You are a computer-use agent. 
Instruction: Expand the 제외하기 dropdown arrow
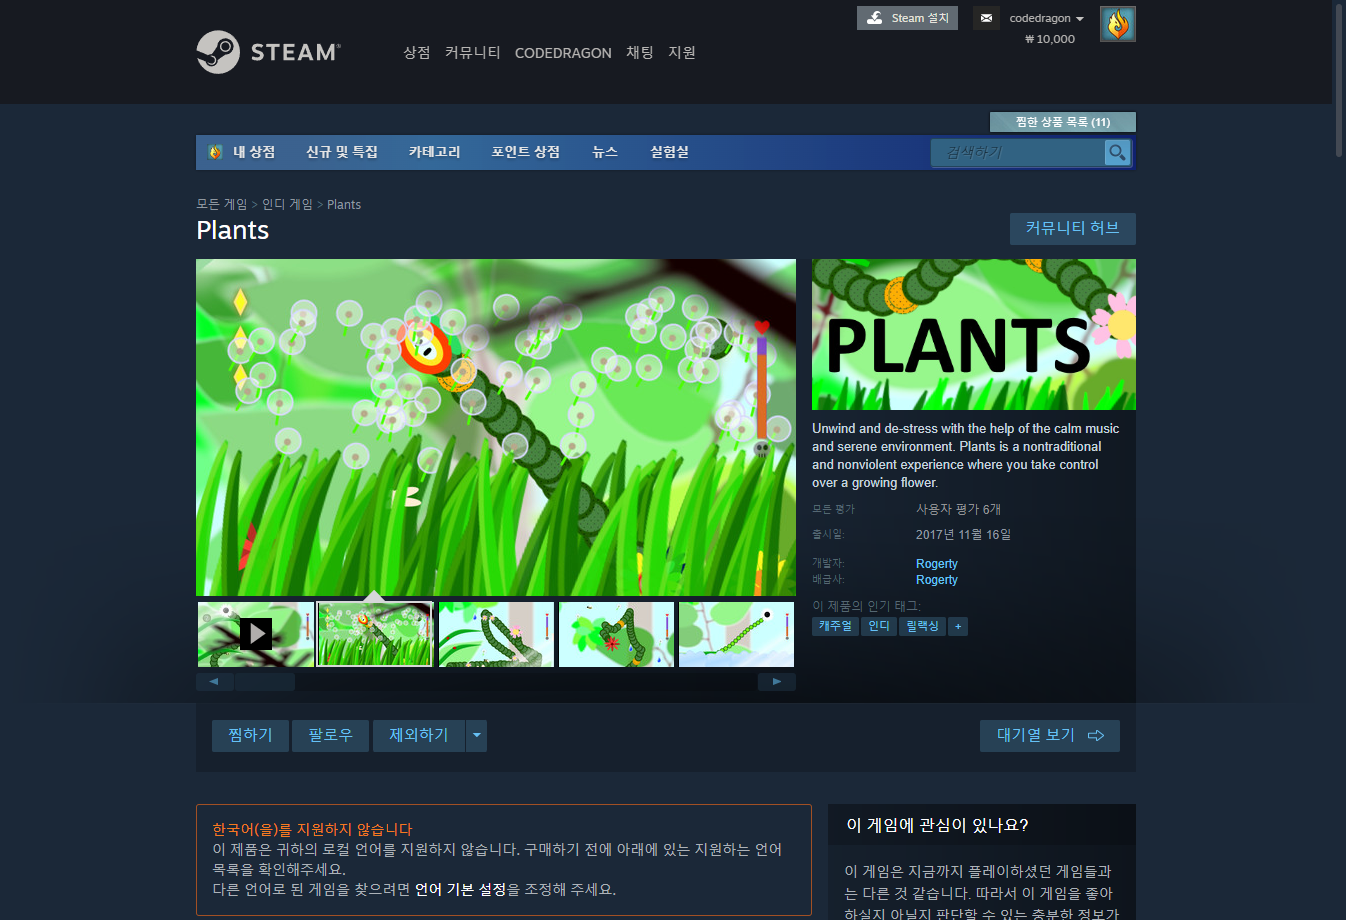coord(477,735)
